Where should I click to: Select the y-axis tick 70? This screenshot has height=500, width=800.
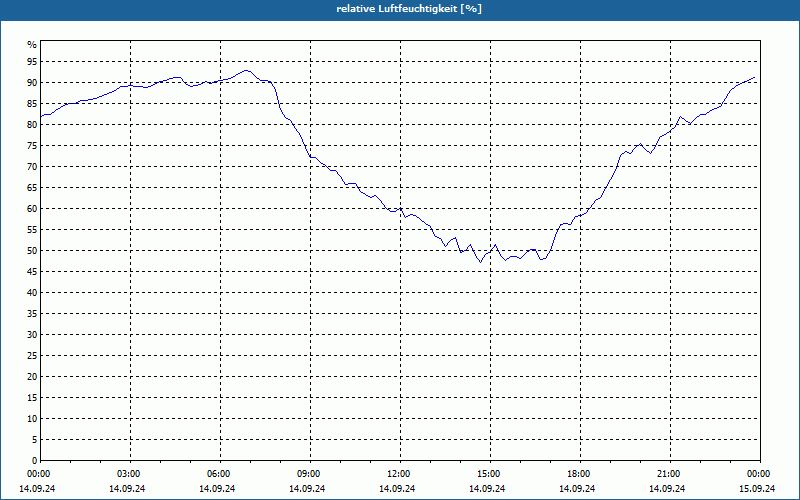[32, 167]
